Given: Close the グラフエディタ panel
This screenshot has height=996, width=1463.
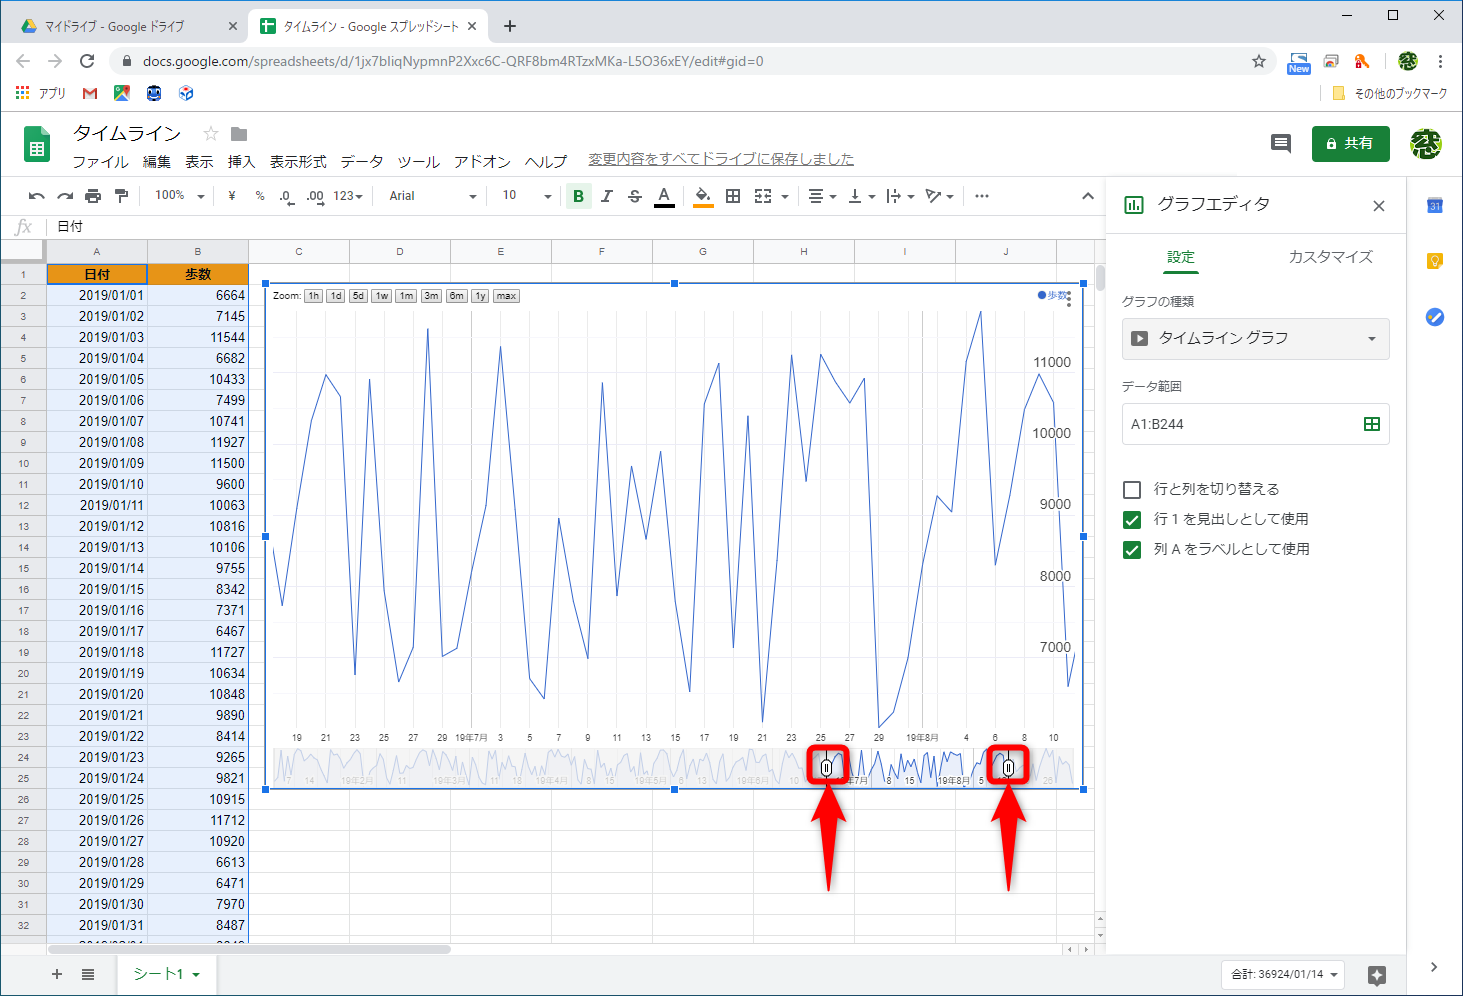Looking at the screenshot, I should (1379, 206).
